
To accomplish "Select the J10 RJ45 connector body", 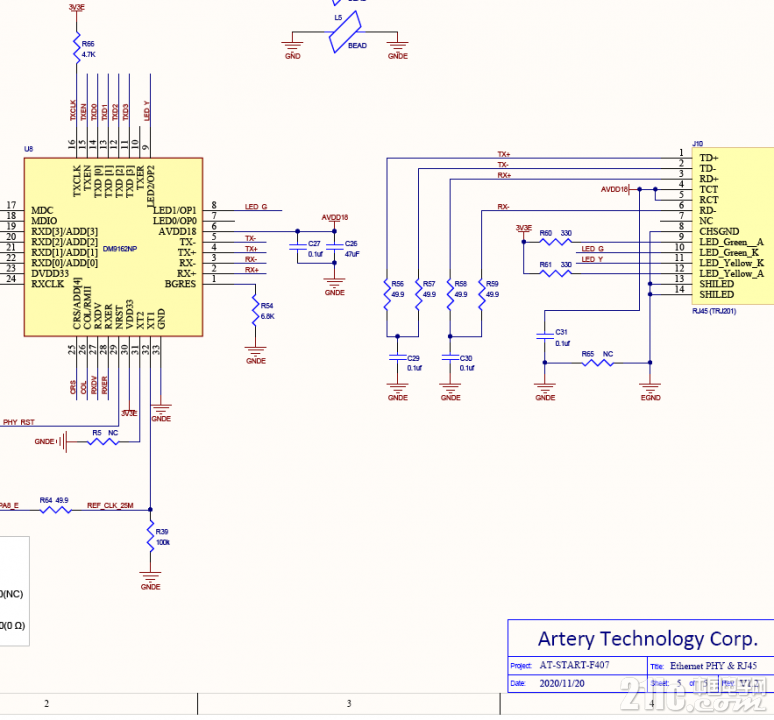I will pyautogui.click(x=733, y=226).
